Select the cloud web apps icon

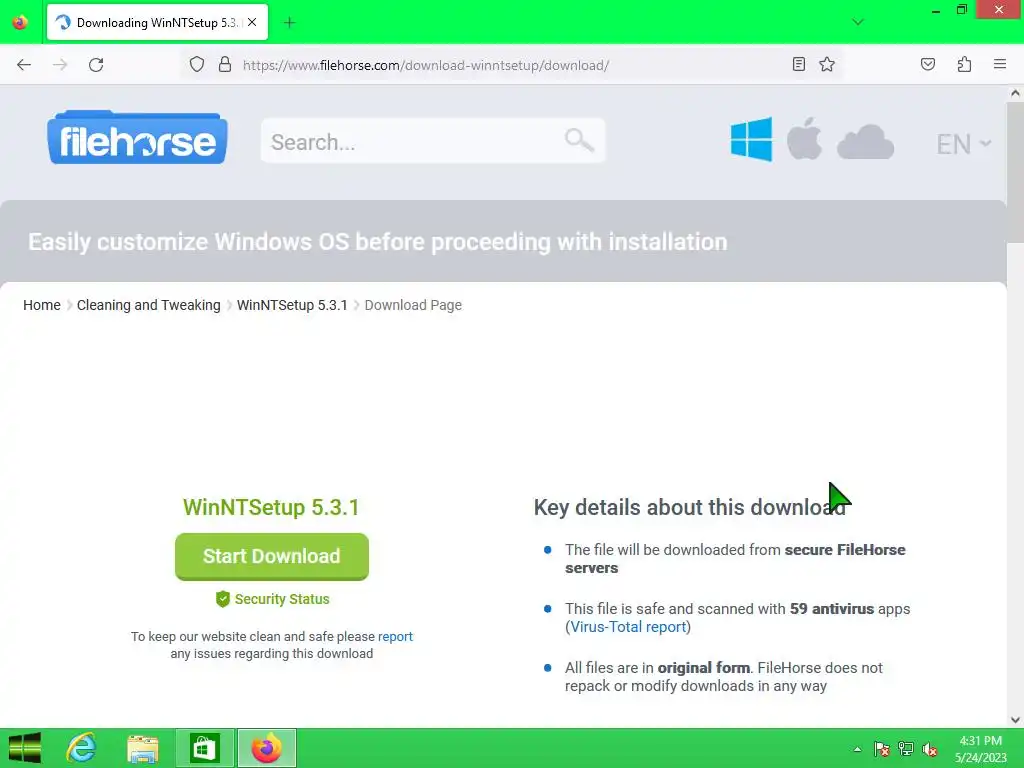pyautogui.click(x=865, y=142)
